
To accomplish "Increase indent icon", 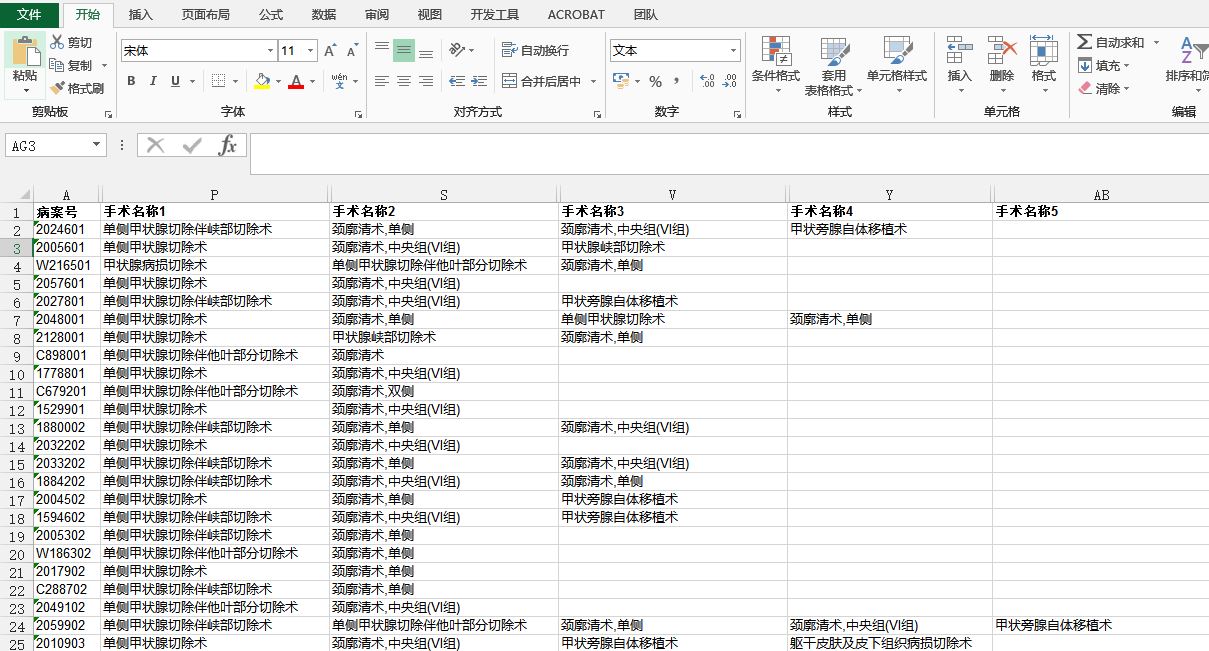I will point(480,81).
